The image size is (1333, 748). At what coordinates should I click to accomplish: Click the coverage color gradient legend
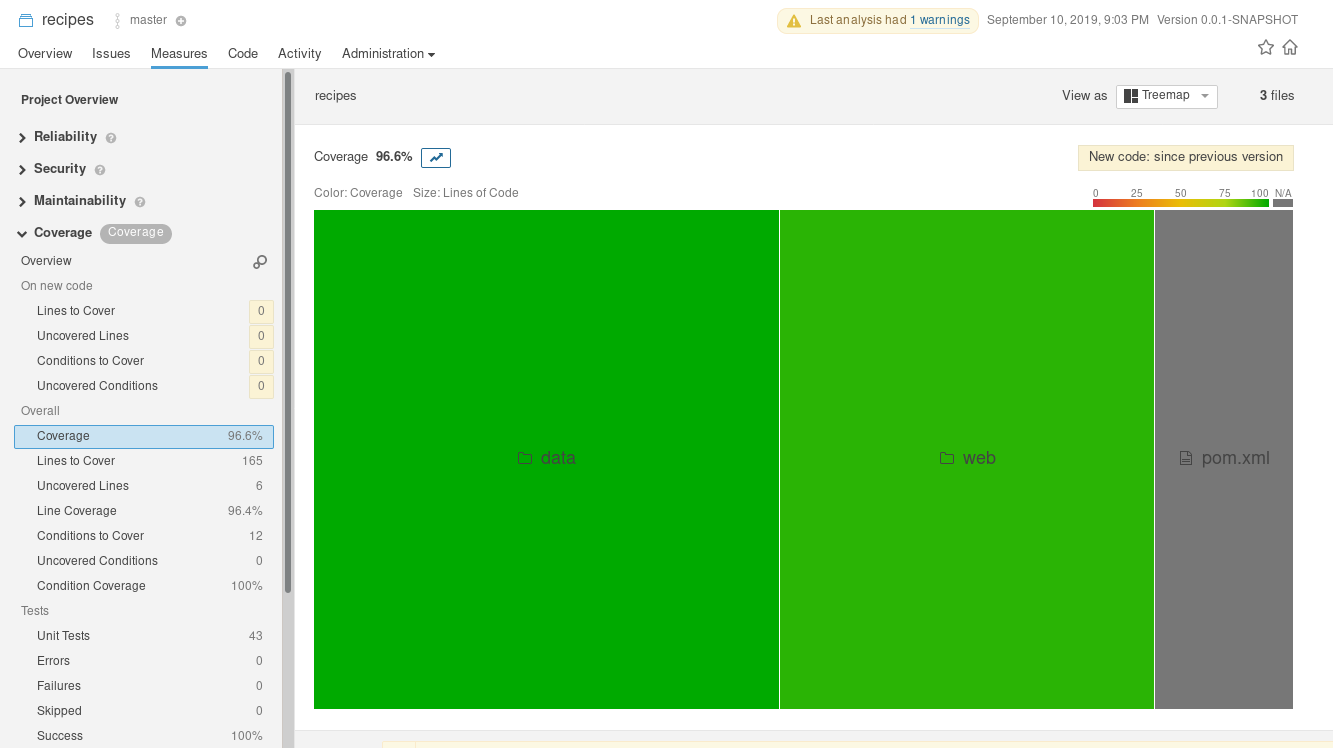1181,203
